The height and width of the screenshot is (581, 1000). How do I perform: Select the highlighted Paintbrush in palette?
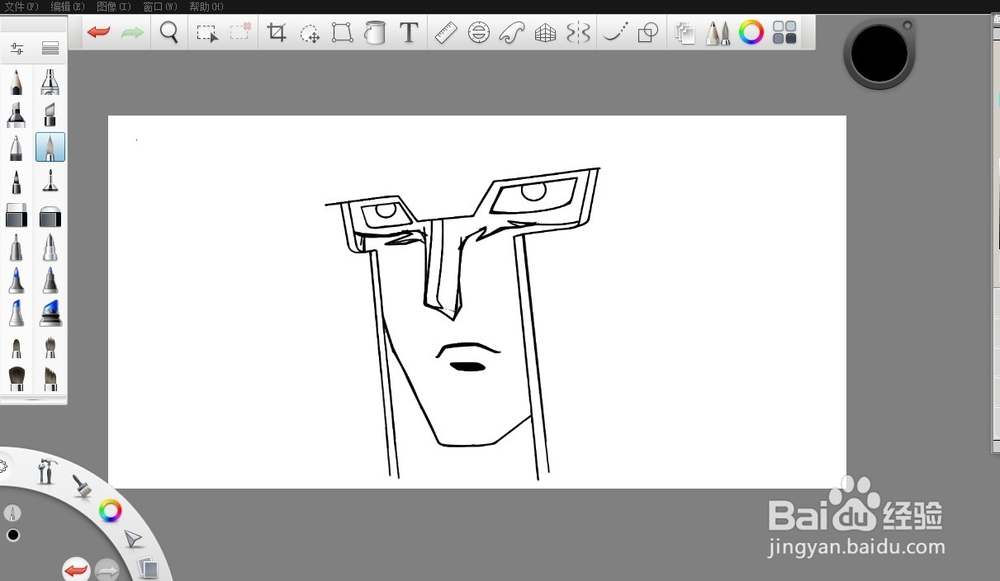pyautogui.click(x=50, y=147)
